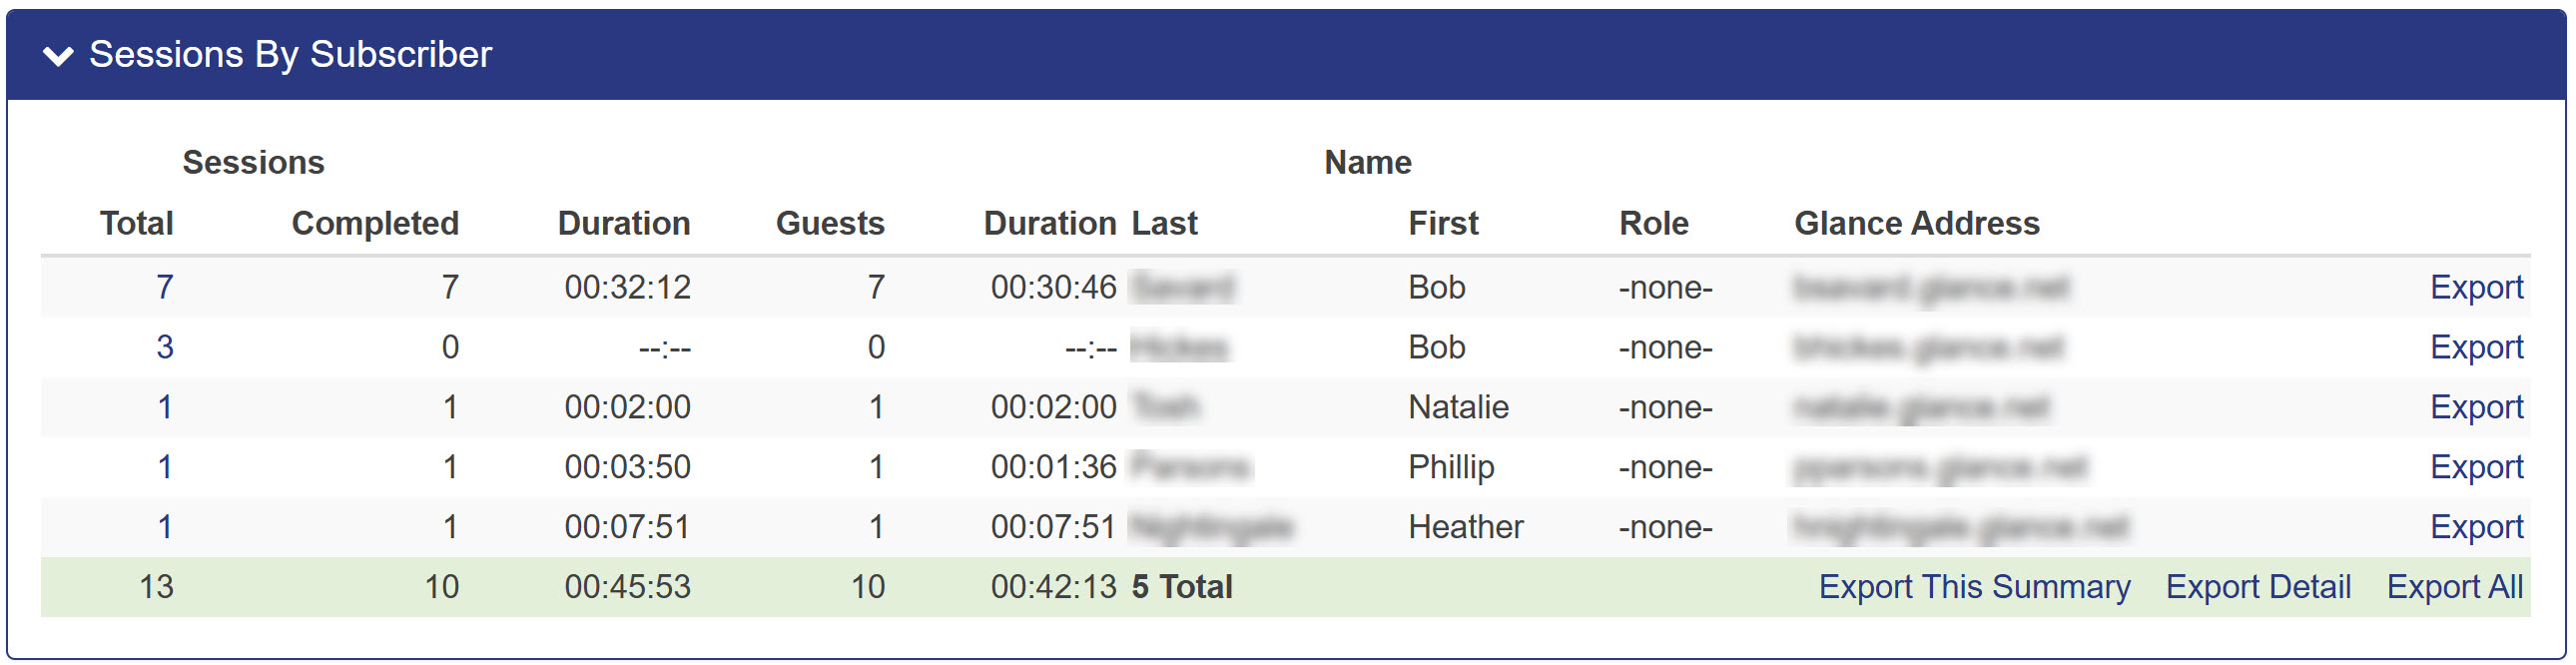Export the first Bob row with 7 sessions
Viewport: 2576px width, 665px height.
2476,288
